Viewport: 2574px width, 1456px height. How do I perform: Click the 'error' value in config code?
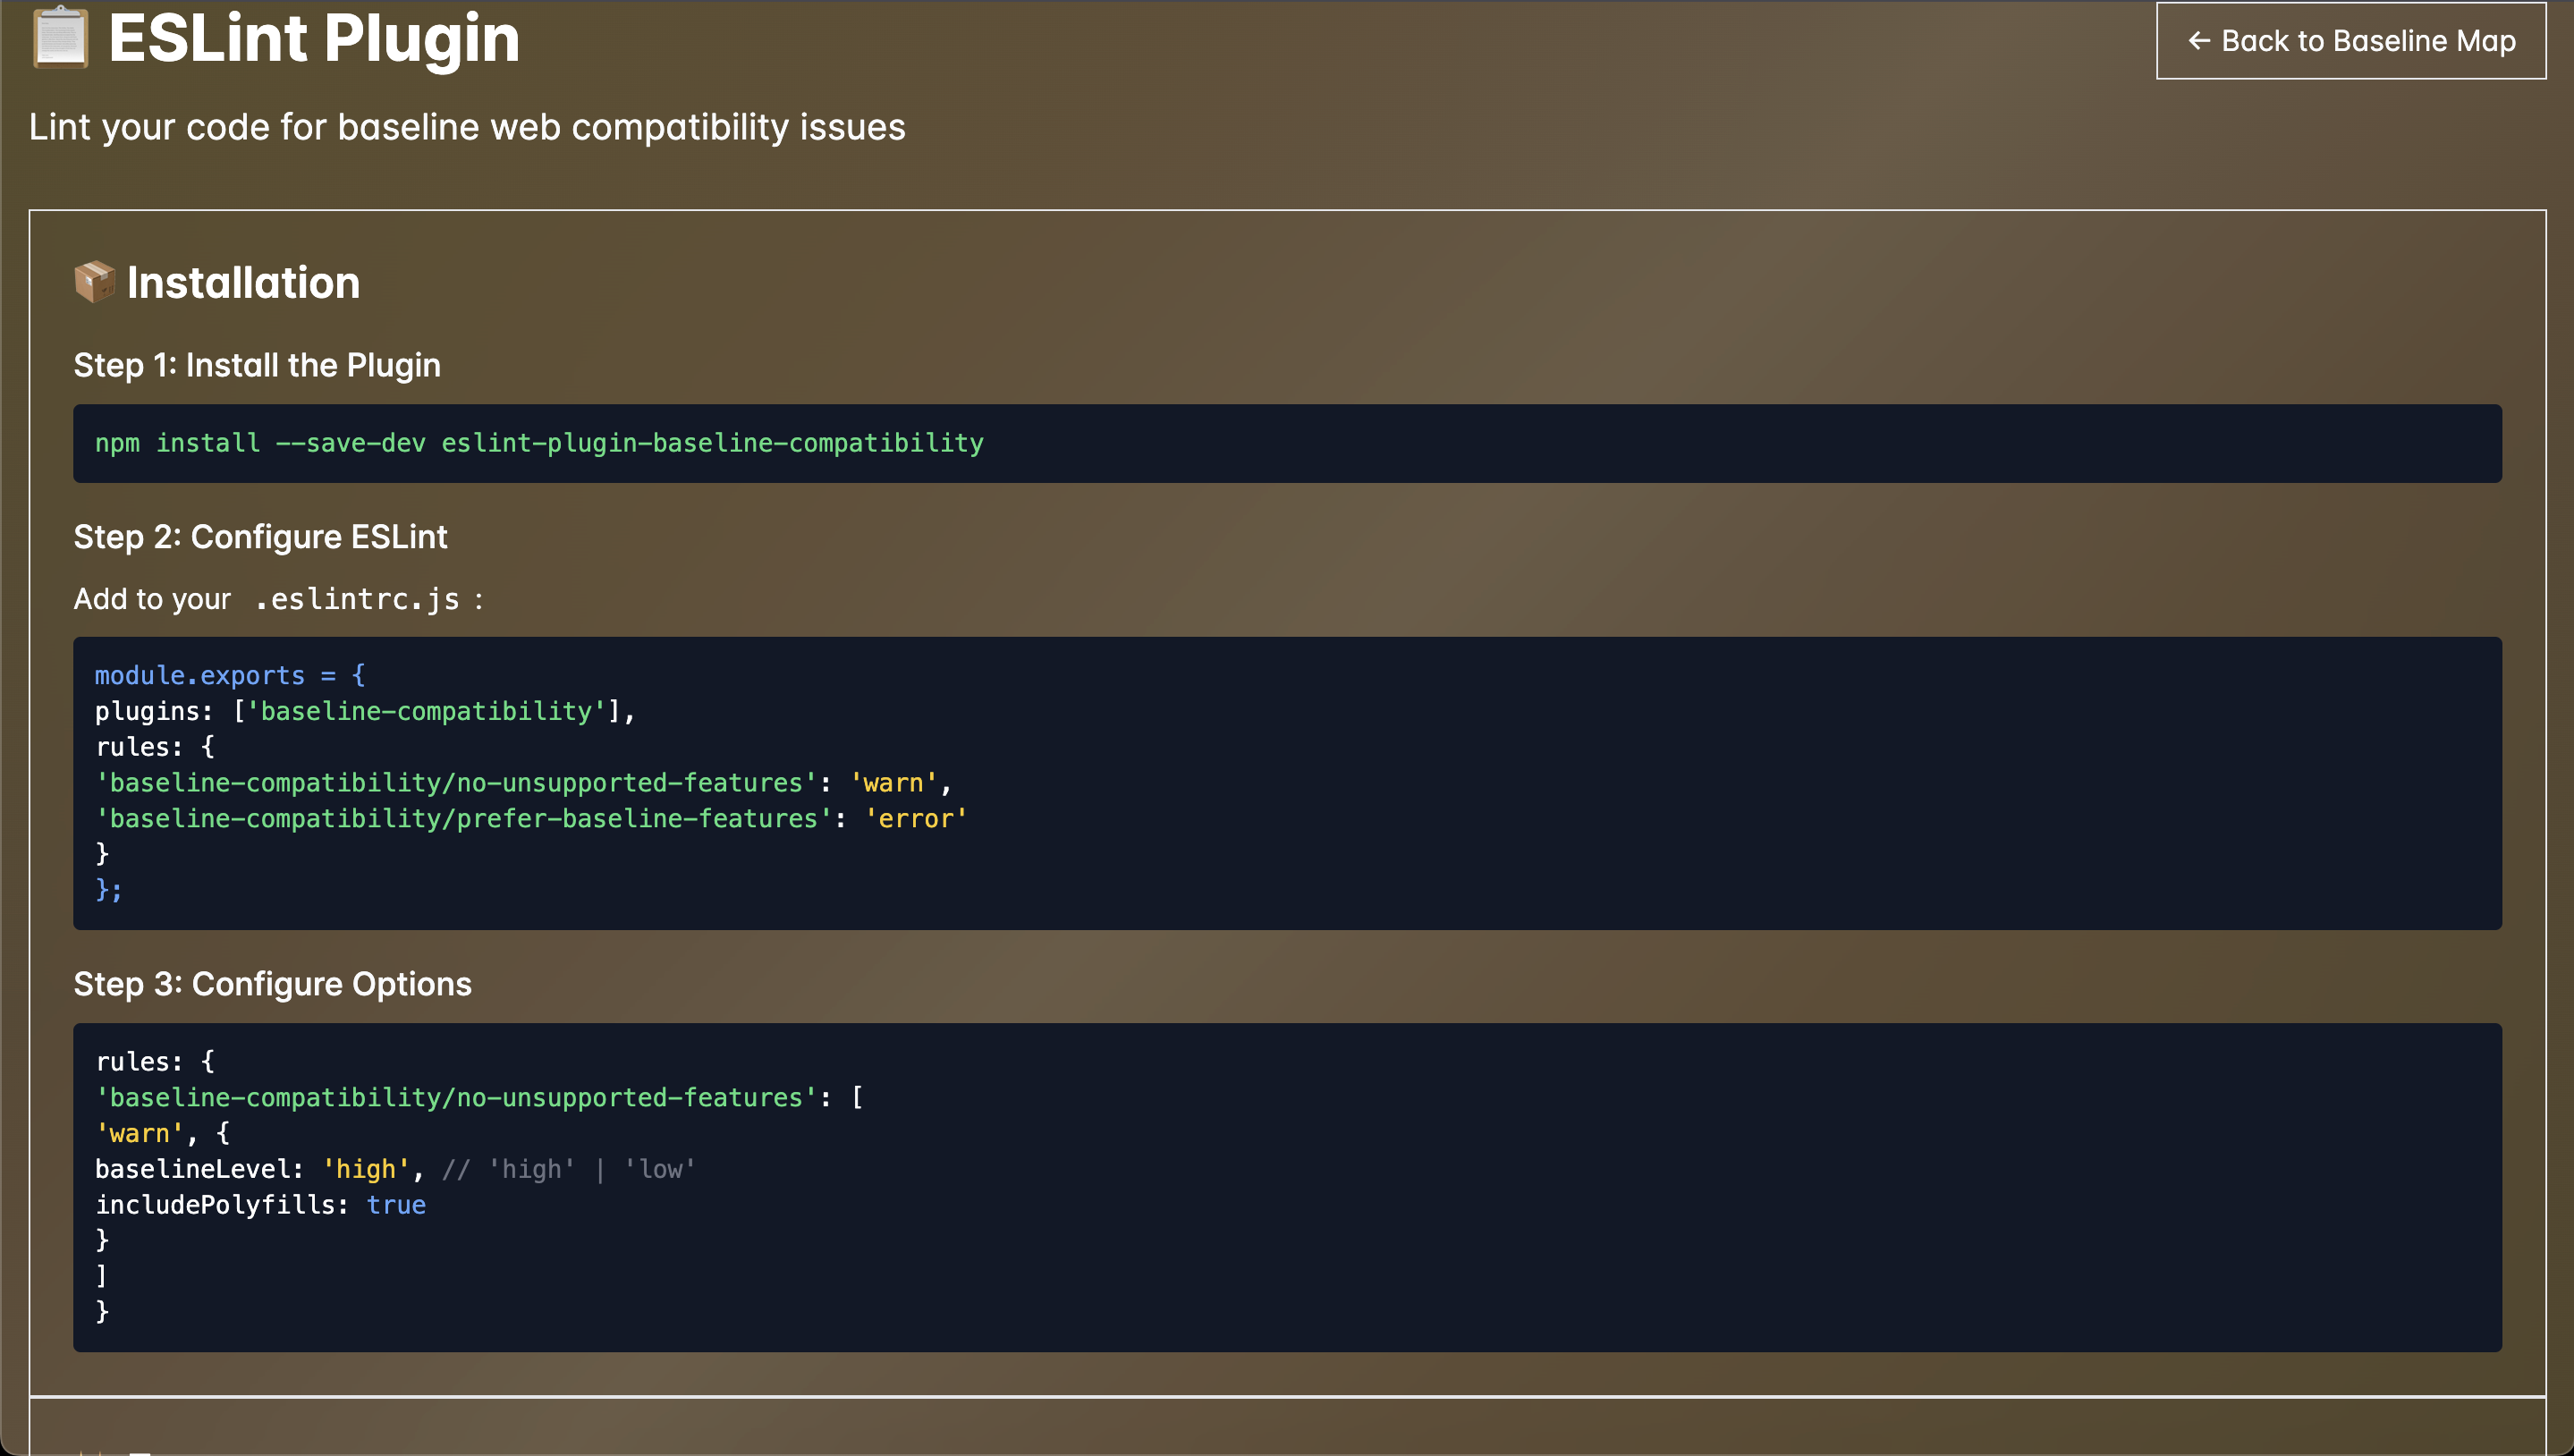pyautogui.click(x=916, y=819)
